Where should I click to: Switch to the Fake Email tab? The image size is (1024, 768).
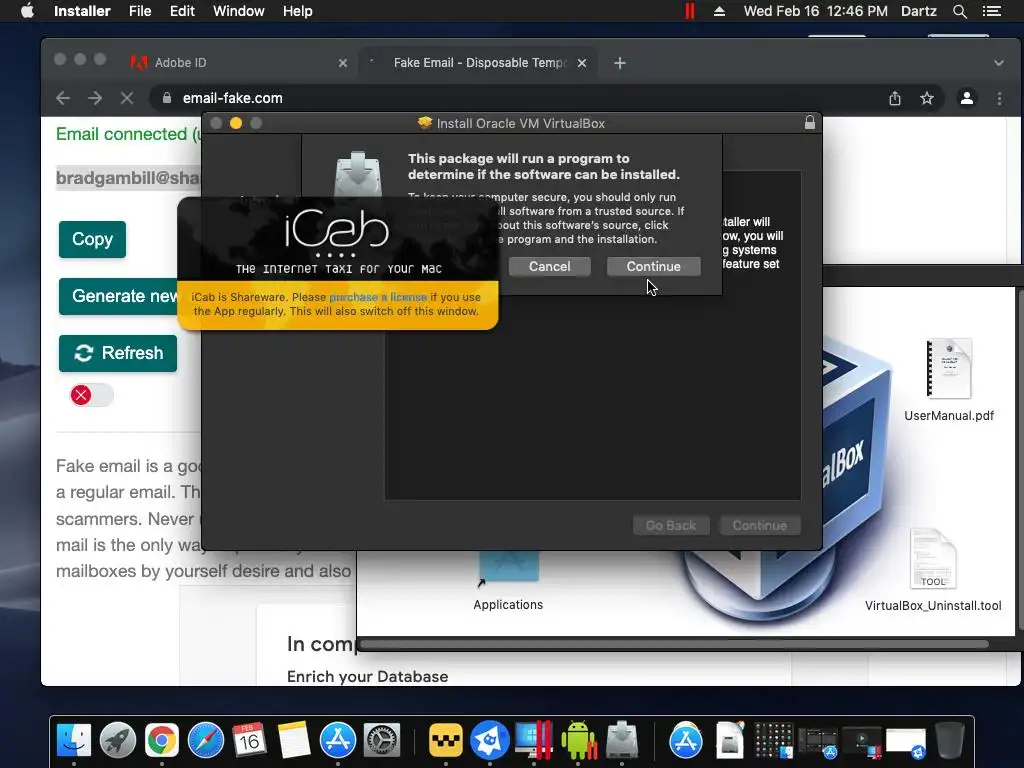click(477, 63)
